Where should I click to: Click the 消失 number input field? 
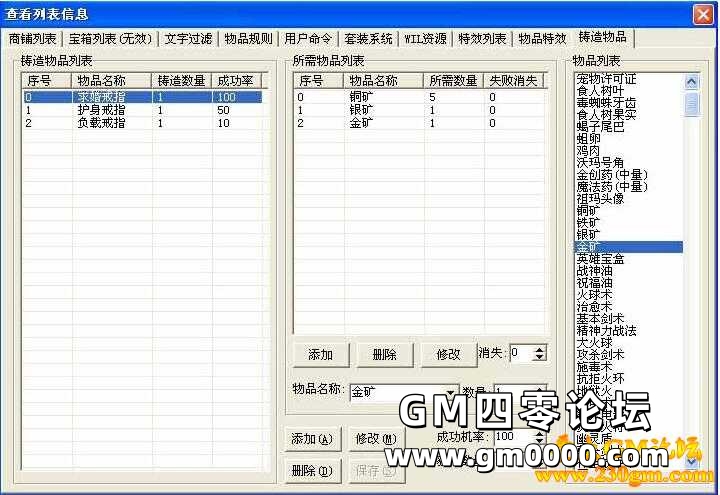pyautogui.click(x=521, y=353)
